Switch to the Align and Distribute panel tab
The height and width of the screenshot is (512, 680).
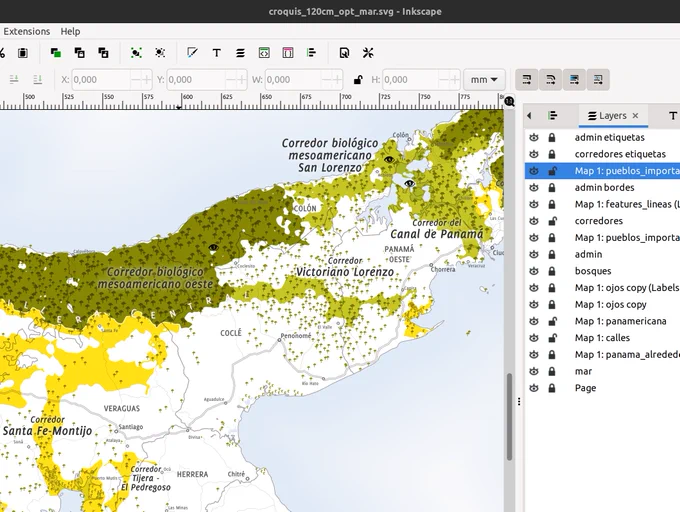(552, 116)
